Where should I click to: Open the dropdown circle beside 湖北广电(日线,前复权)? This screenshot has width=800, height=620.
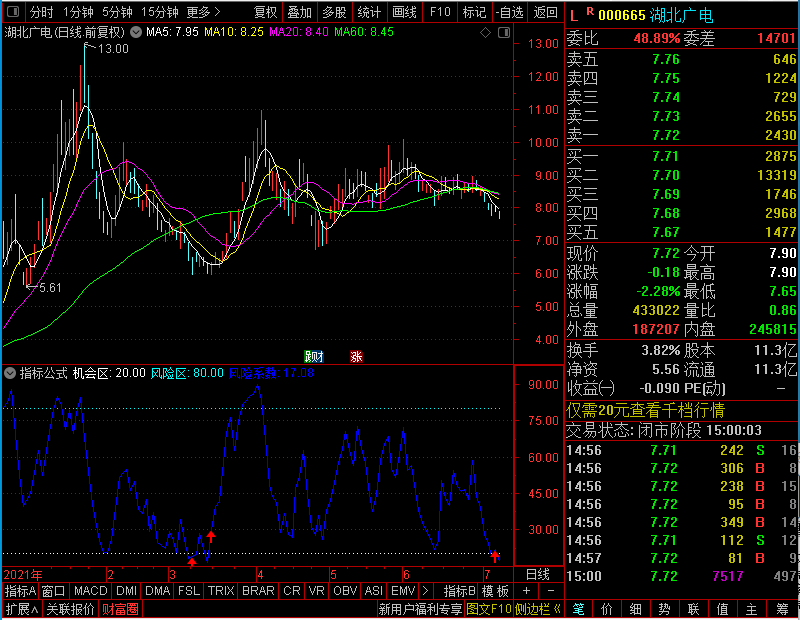[x=136, y=32]
